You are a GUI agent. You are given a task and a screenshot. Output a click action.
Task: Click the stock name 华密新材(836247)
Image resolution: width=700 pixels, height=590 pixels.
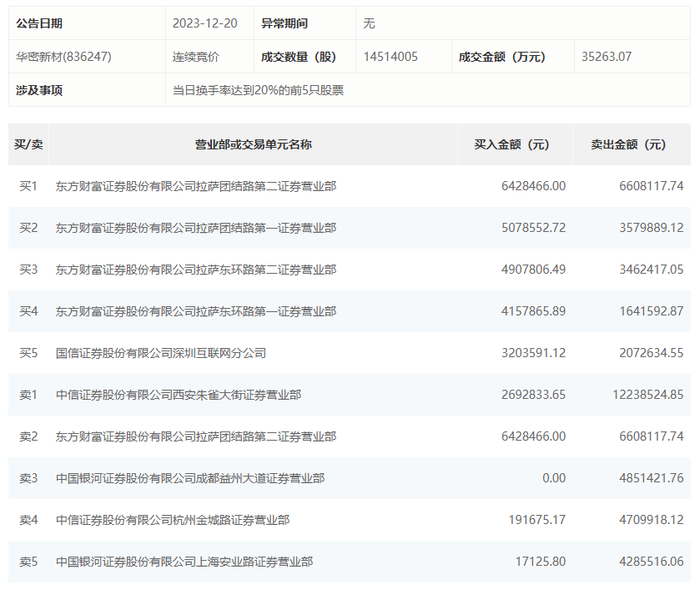pyautogui.click(x=64, y=57)
